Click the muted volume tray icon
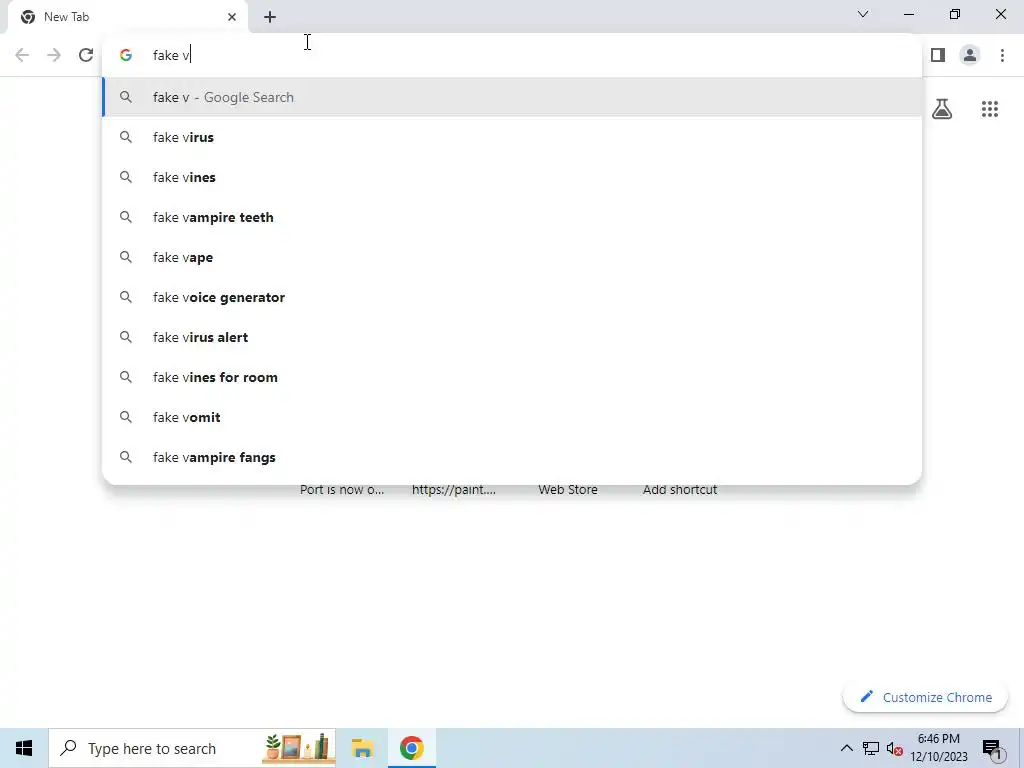The image size is (1024, 768). (x=895, y=748)
